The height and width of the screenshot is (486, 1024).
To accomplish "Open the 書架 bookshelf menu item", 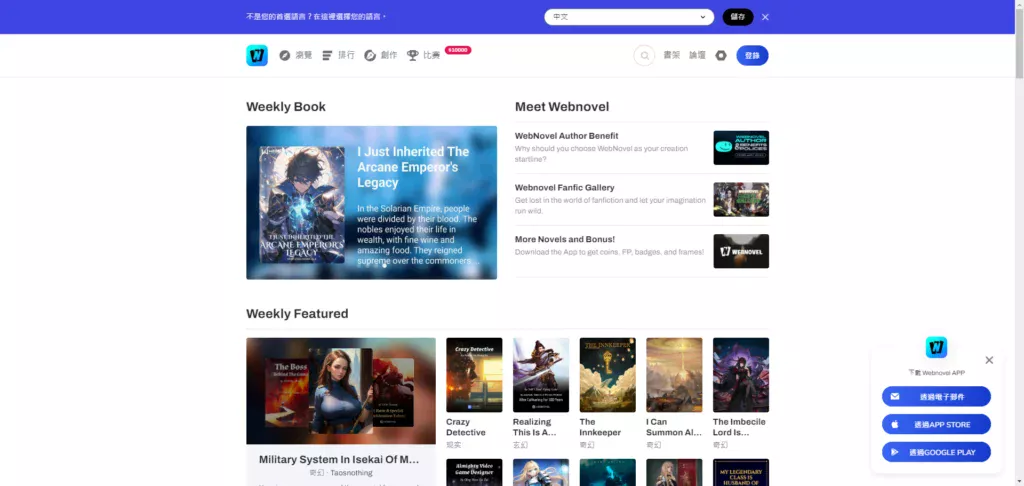I will coord(672,56).
